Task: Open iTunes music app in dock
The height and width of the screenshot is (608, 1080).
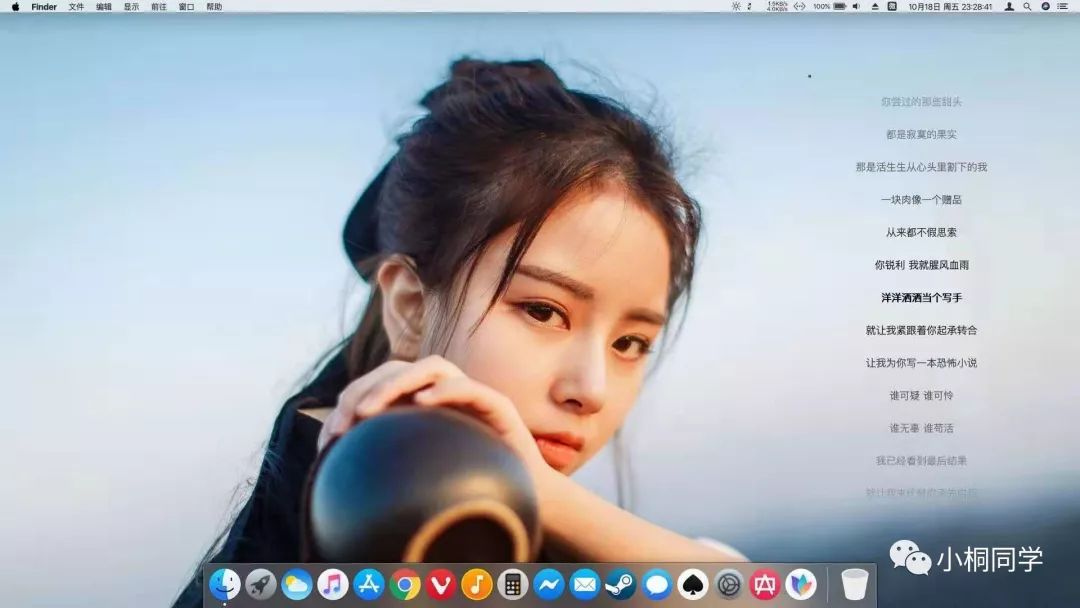Action: 333,585
